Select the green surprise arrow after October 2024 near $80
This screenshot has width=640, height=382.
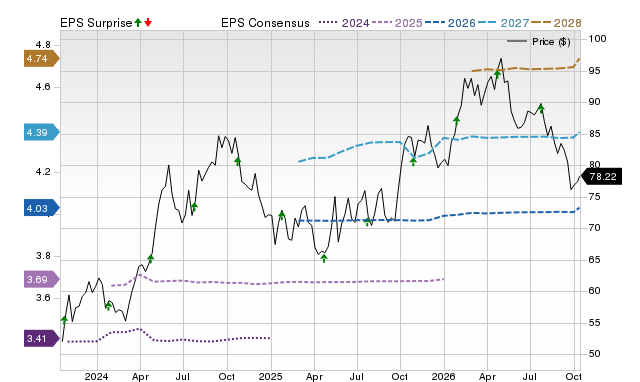(238, 161)
